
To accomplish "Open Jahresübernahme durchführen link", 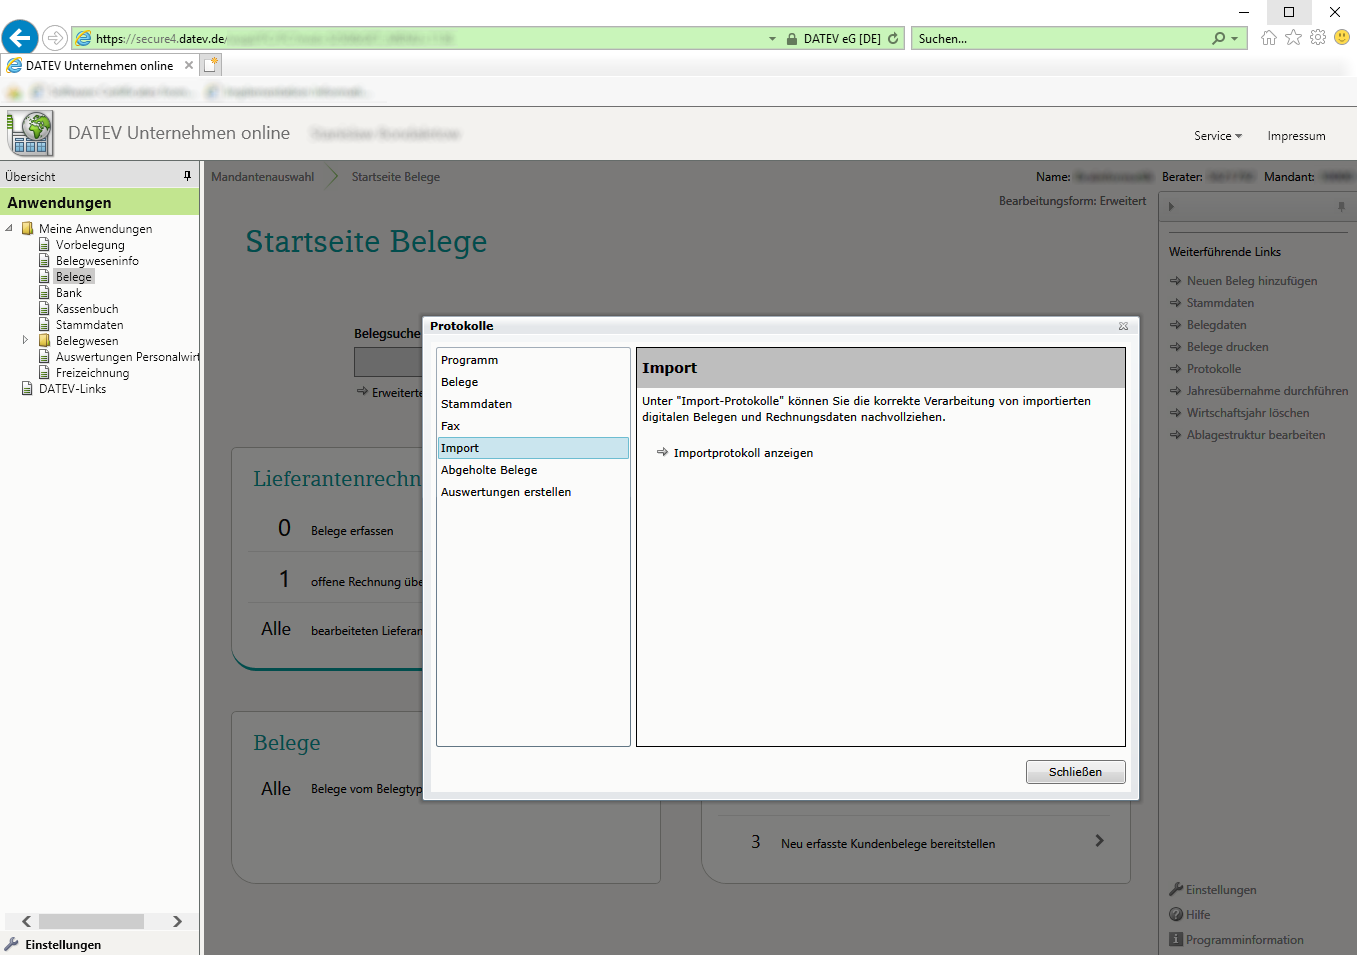I will [1267, 391].
